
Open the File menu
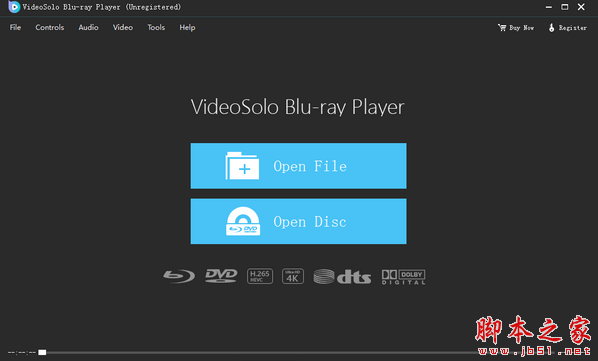click(x=15, y=27)
